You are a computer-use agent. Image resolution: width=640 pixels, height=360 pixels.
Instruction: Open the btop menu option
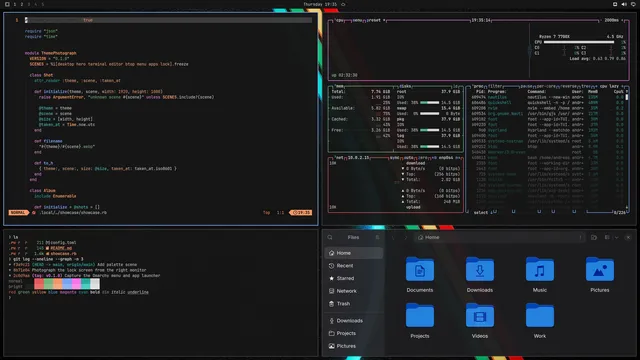[x=357, y=20]
